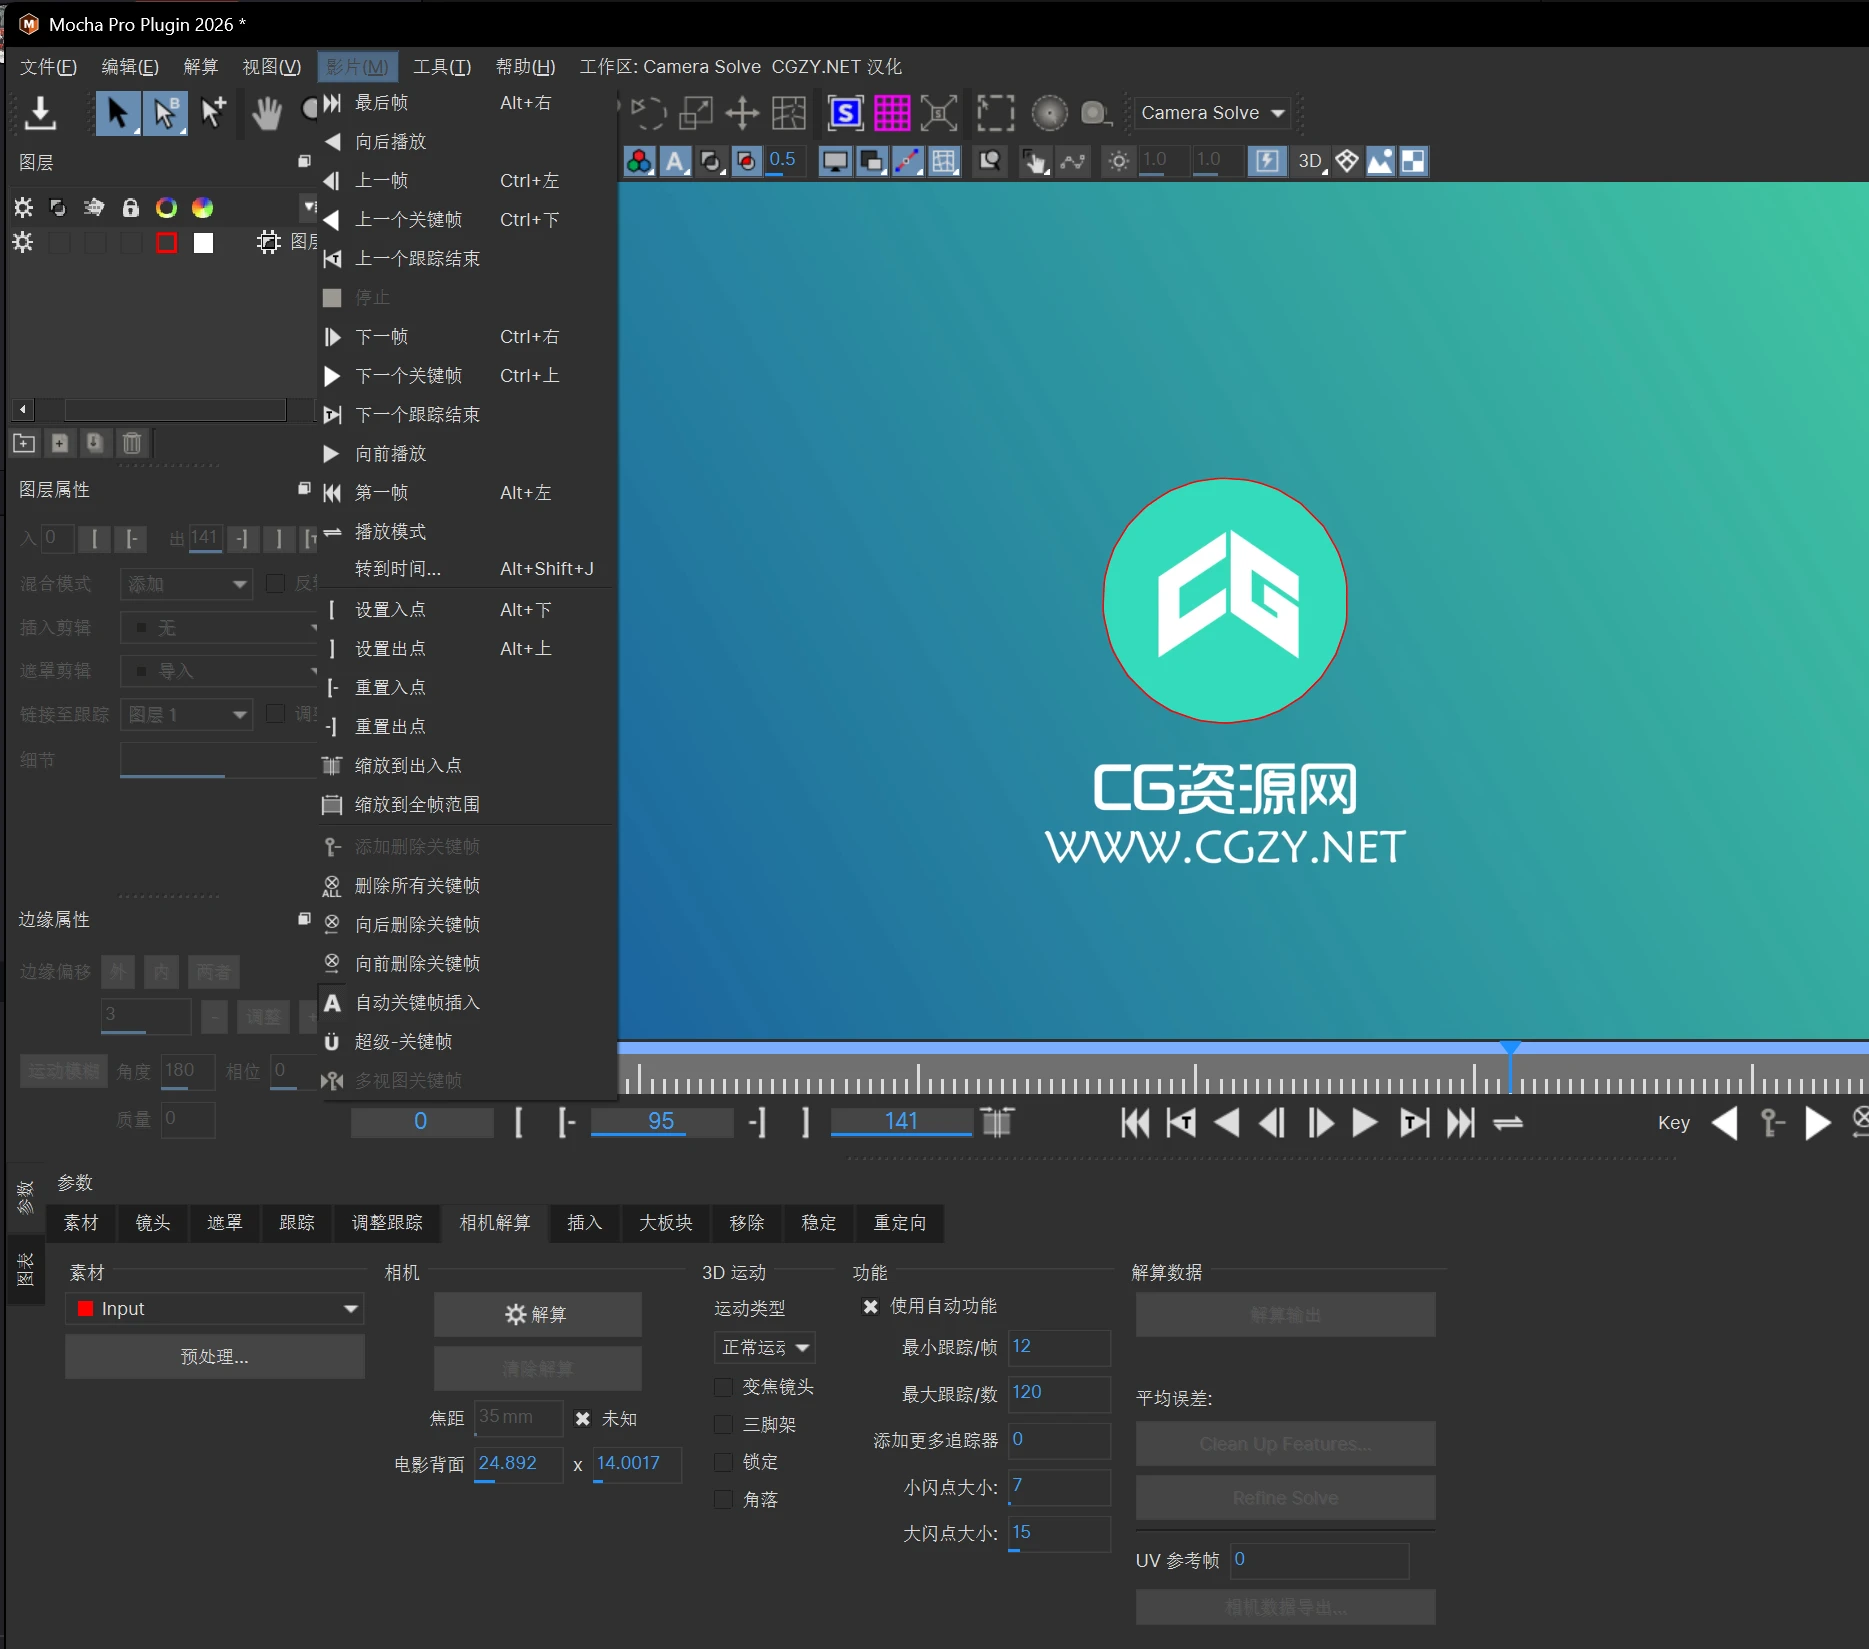Click the 预处理 button
Viewport: 1869px width, 1649px height.
214,1356
